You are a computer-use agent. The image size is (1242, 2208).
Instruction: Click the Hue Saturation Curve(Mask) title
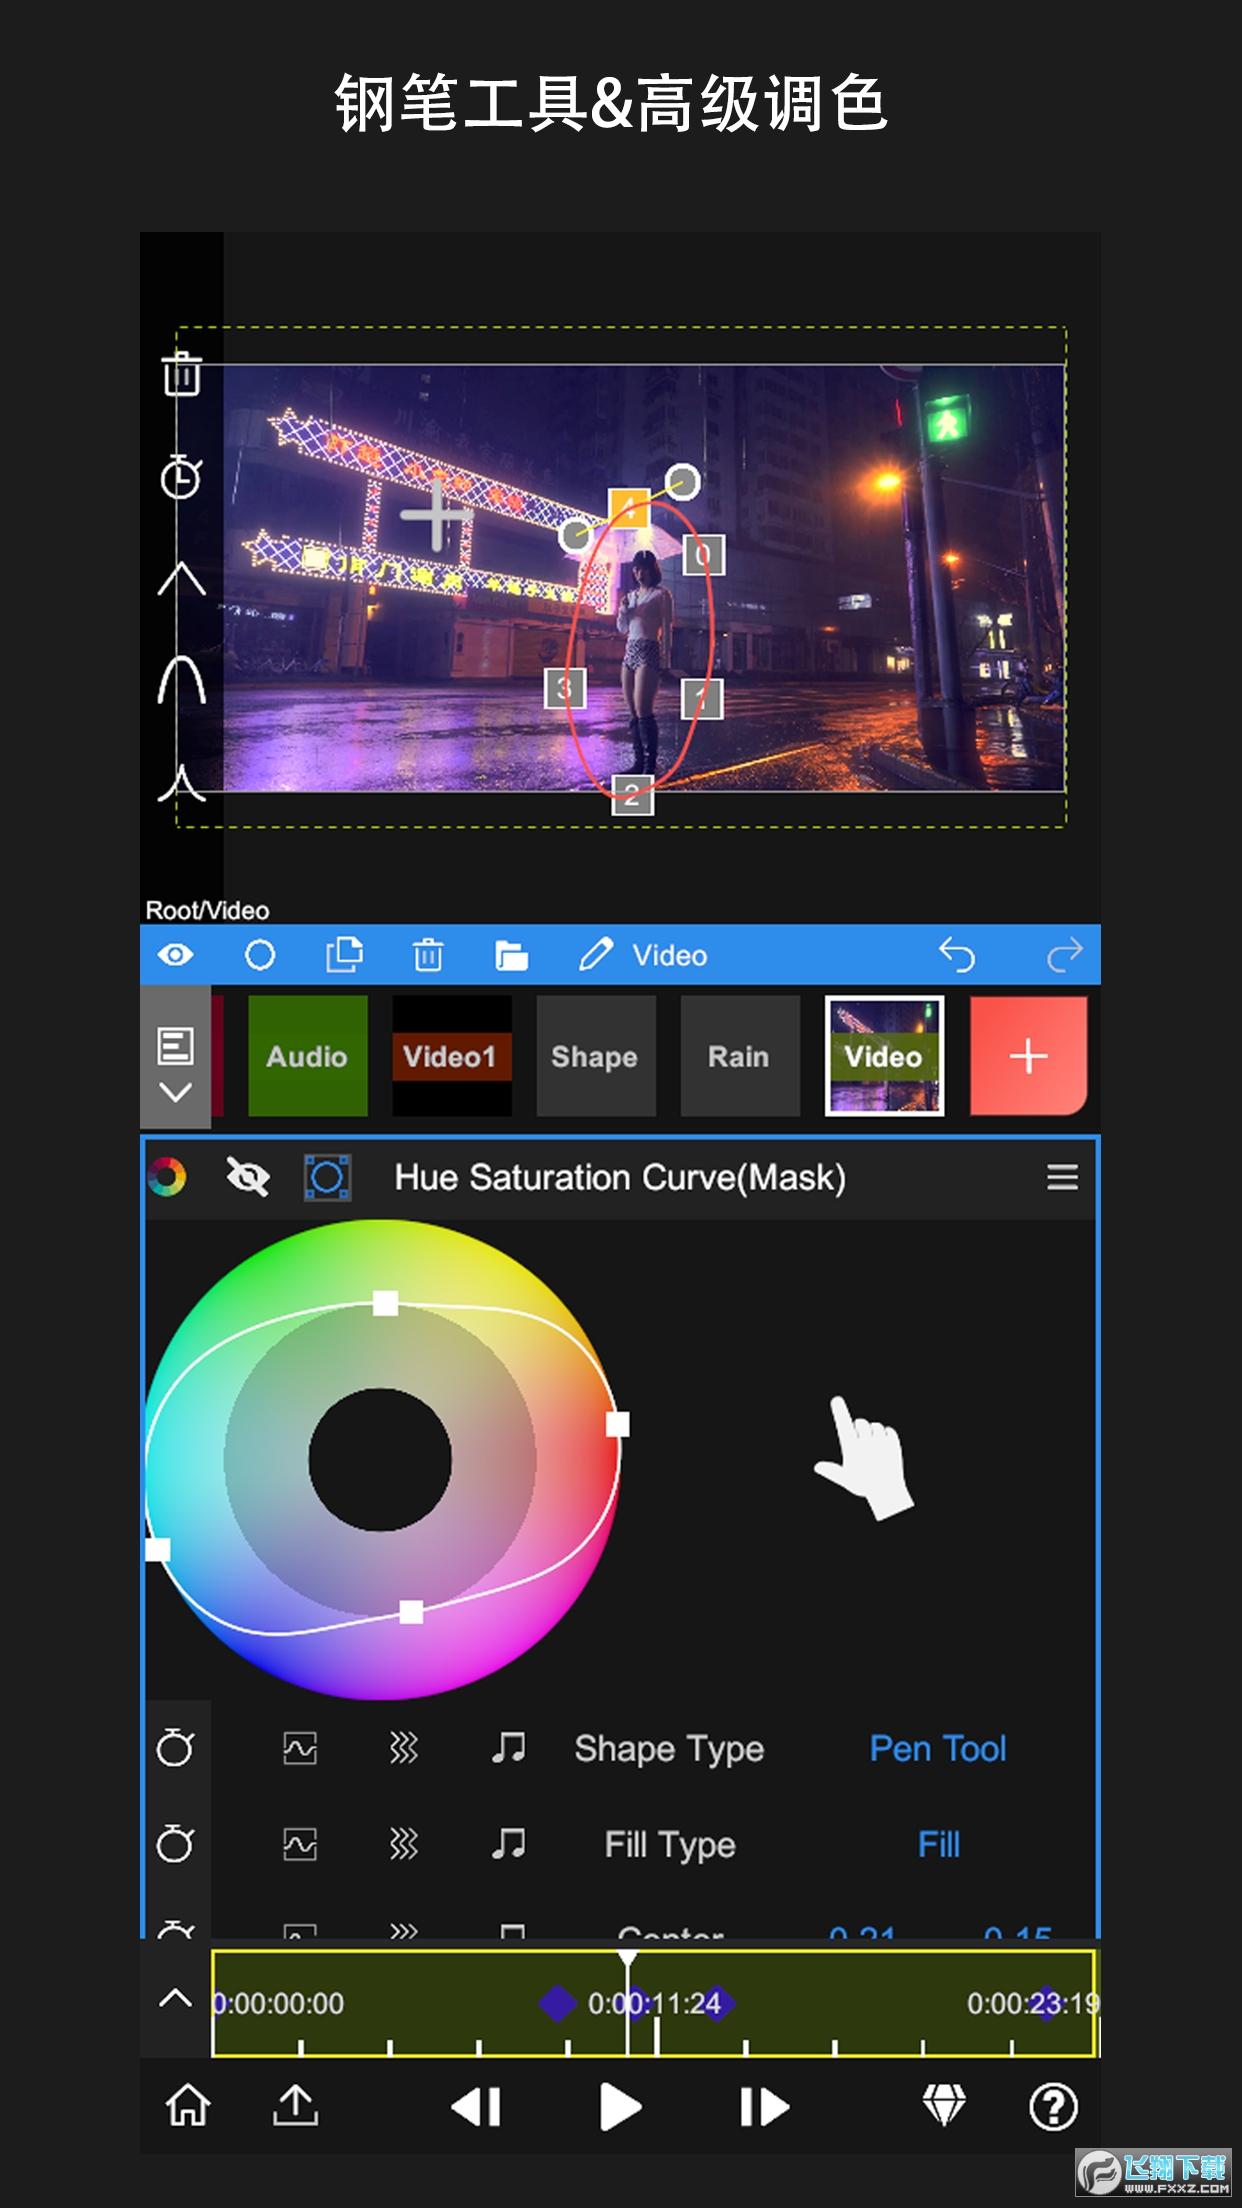(x=620, y=1177)
